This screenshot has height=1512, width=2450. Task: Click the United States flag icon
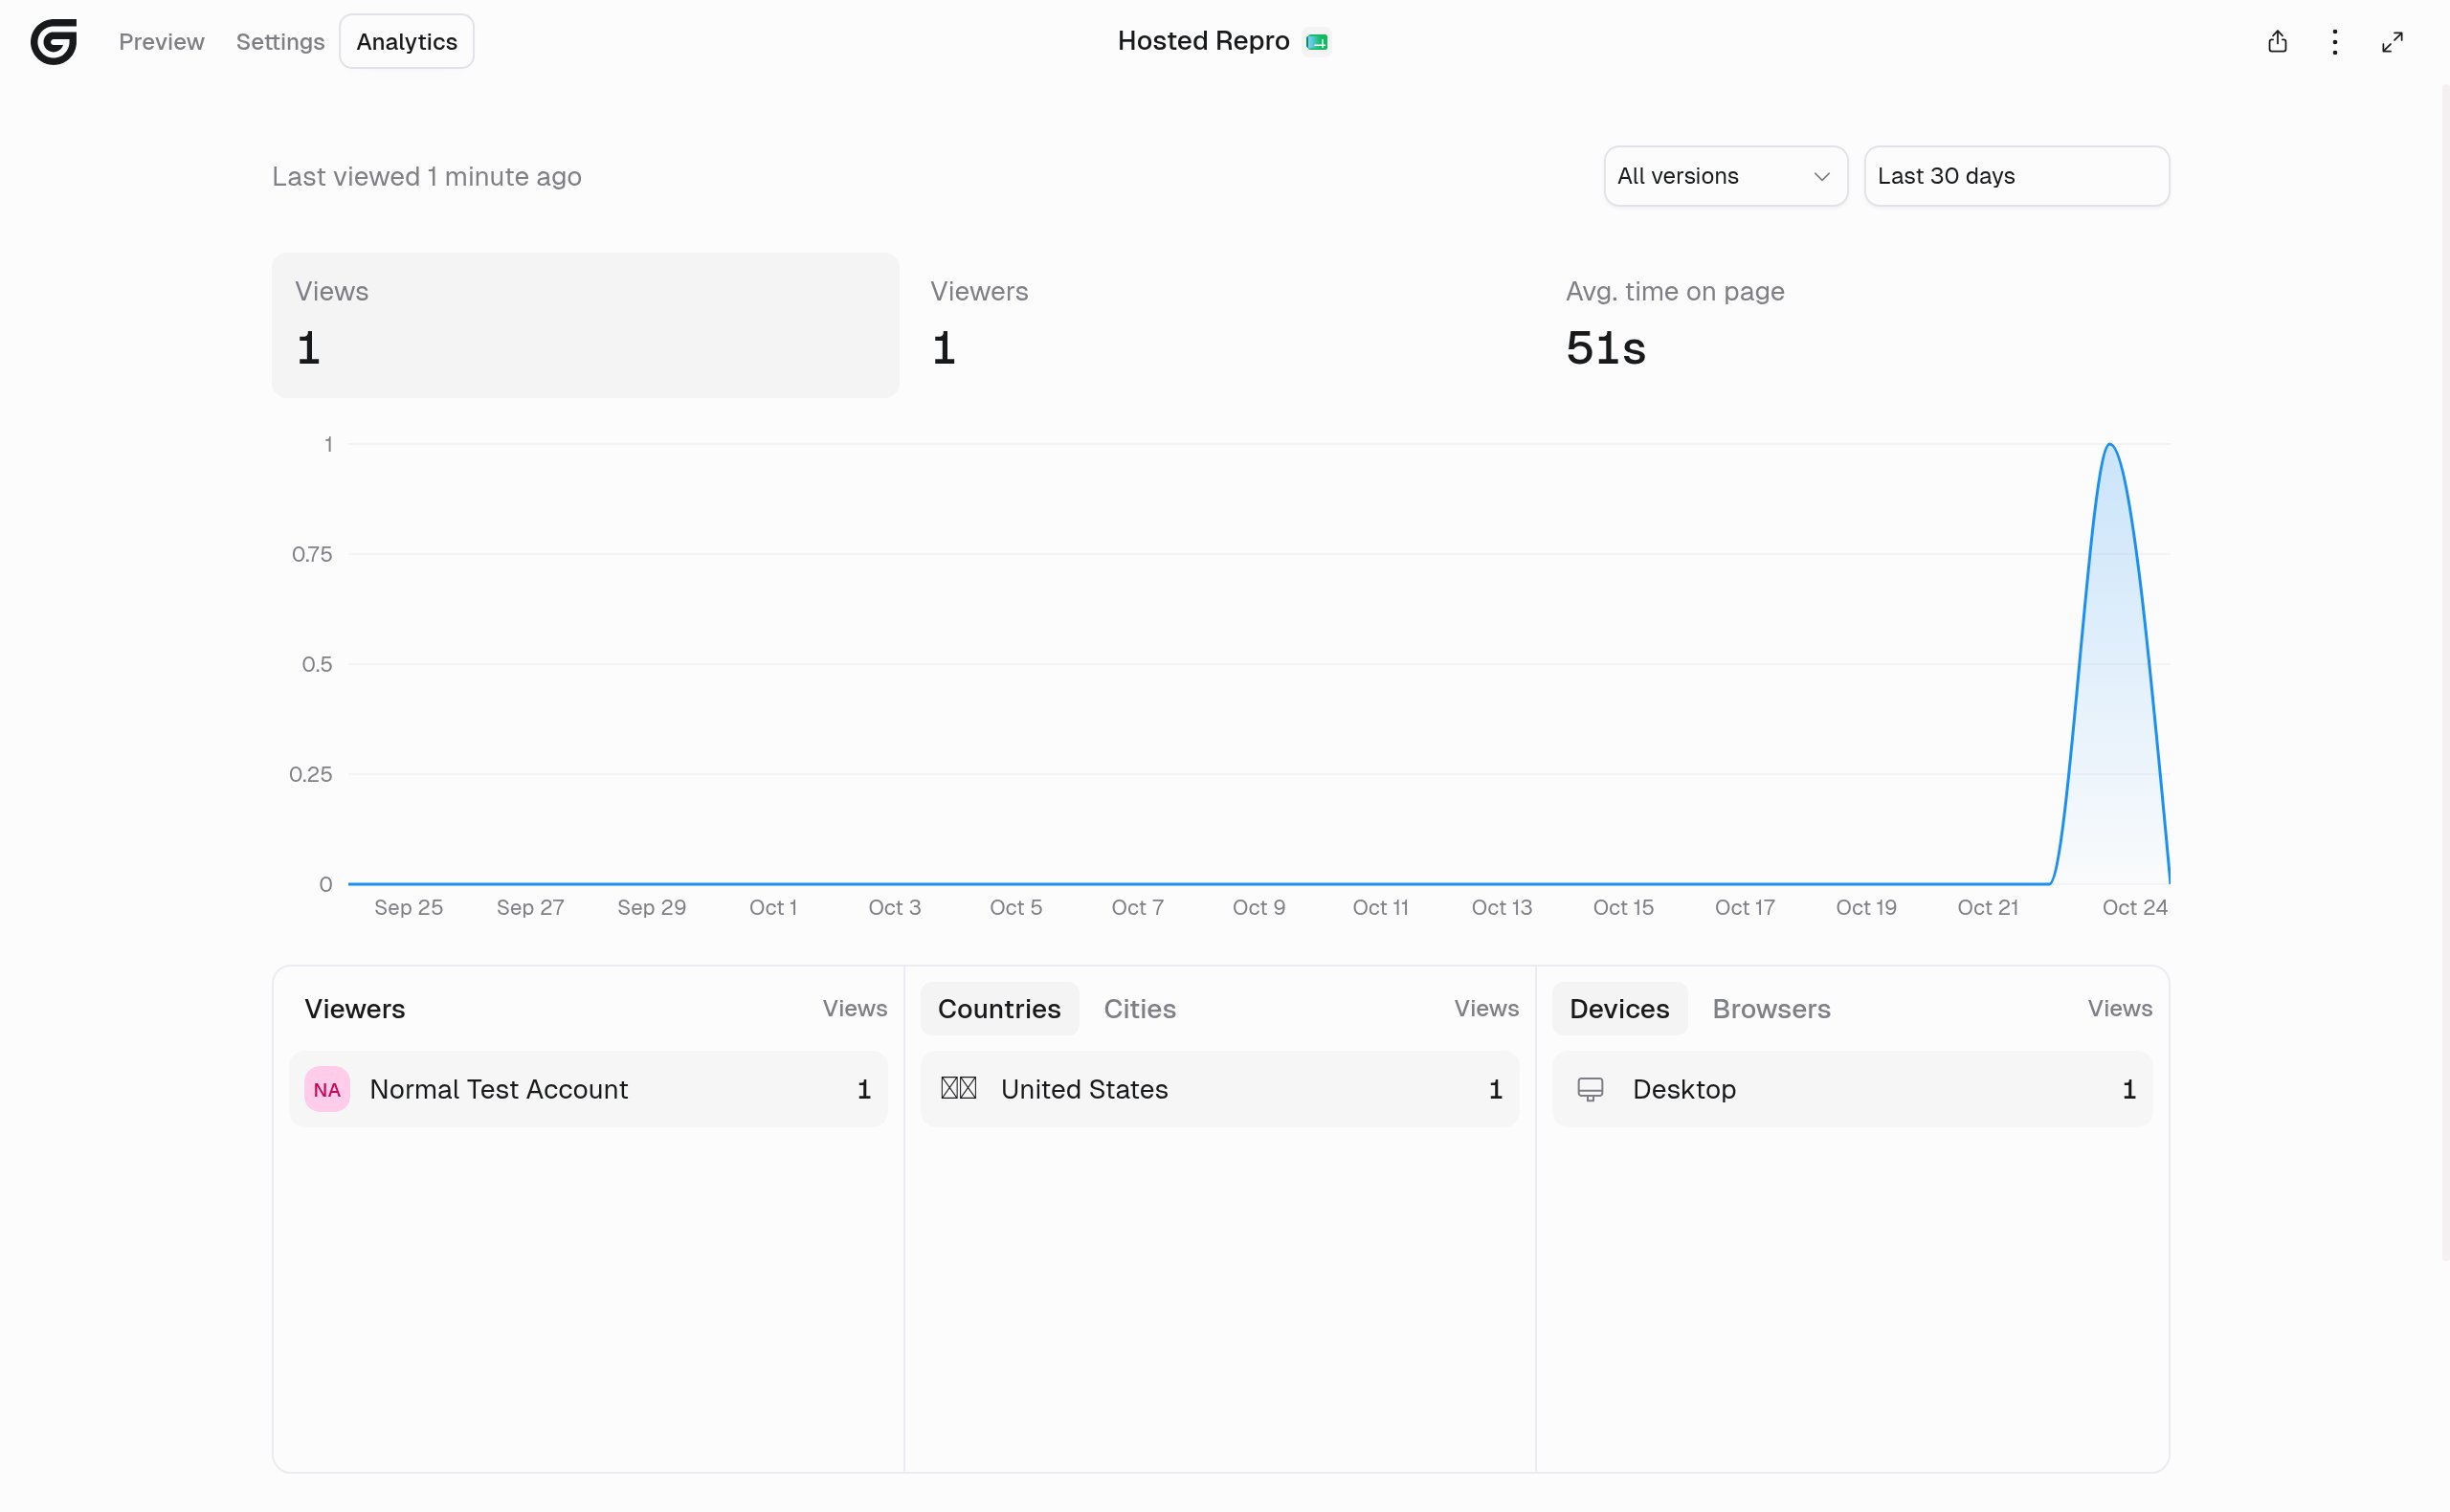[x=958, y=1088]
